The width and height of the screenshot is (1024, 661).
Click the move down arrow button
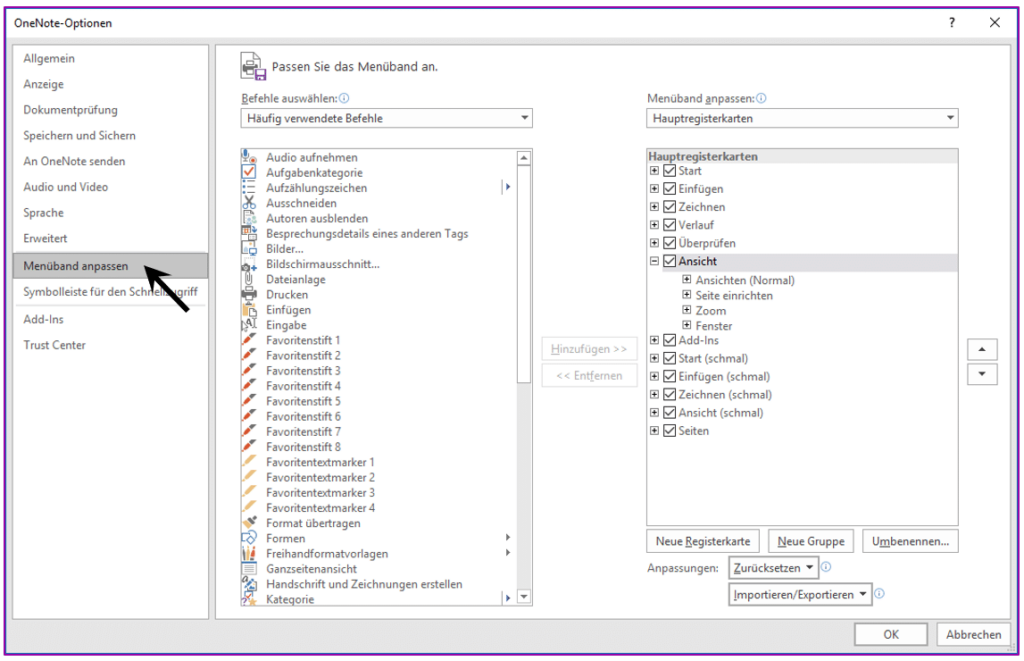[x=982, y=374]
